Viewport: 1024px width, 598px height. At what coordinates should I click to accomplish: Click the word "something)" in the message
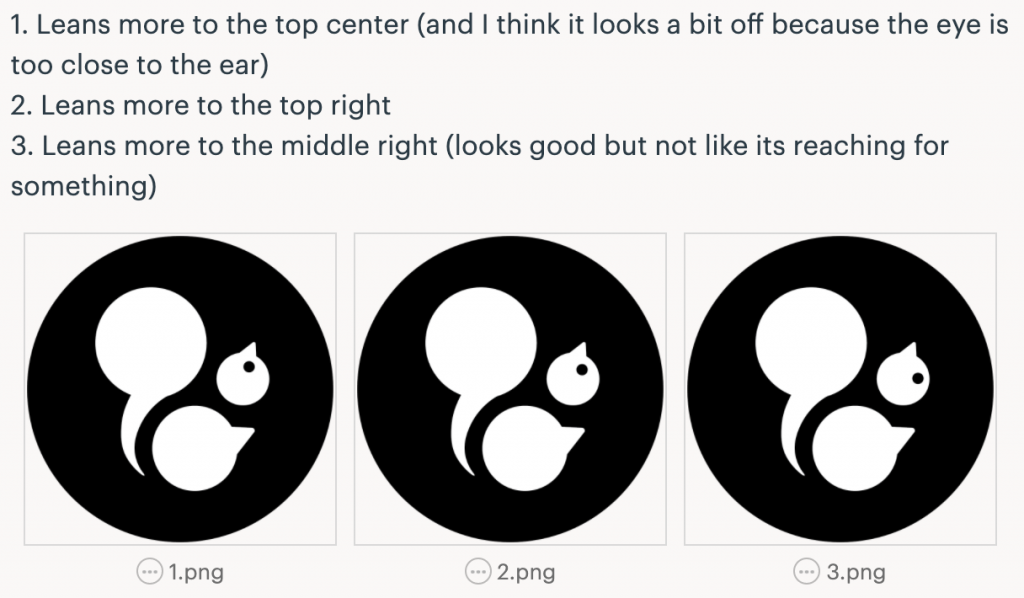(x=84, y=186)
